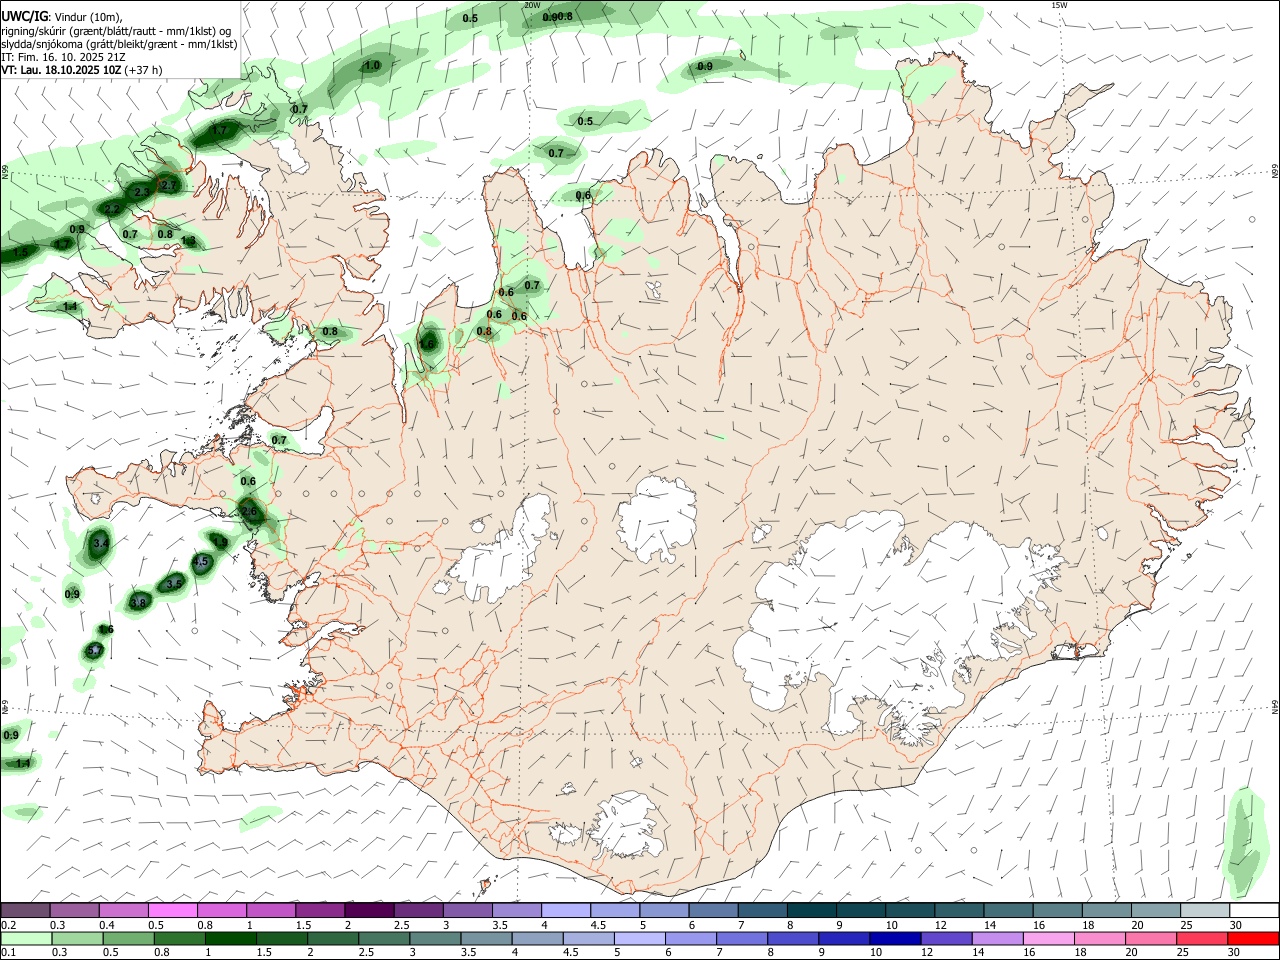Click the 3.4 precipitation value label
The image size is (1280, 960).
click(99, 544)
